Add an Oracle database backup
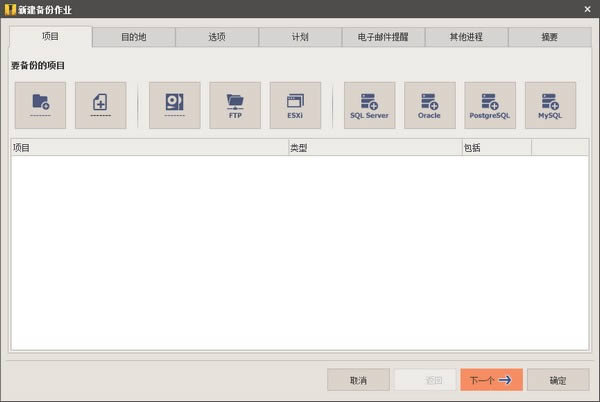The height and width of the screenshot is (402, 600). 430,105
